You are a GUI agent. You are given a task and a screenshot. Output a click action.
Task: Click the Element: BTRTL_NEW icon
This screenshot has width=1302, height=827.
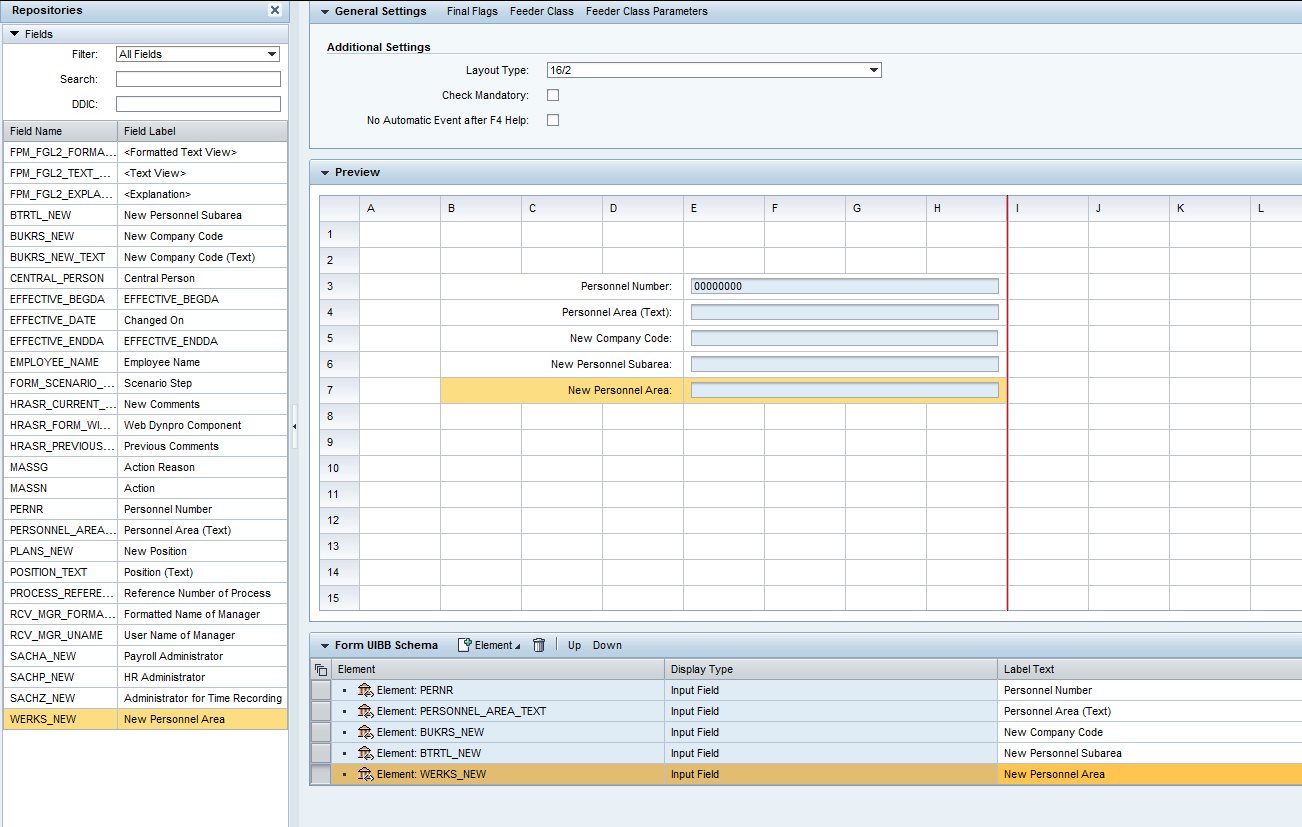click(365, 753)
